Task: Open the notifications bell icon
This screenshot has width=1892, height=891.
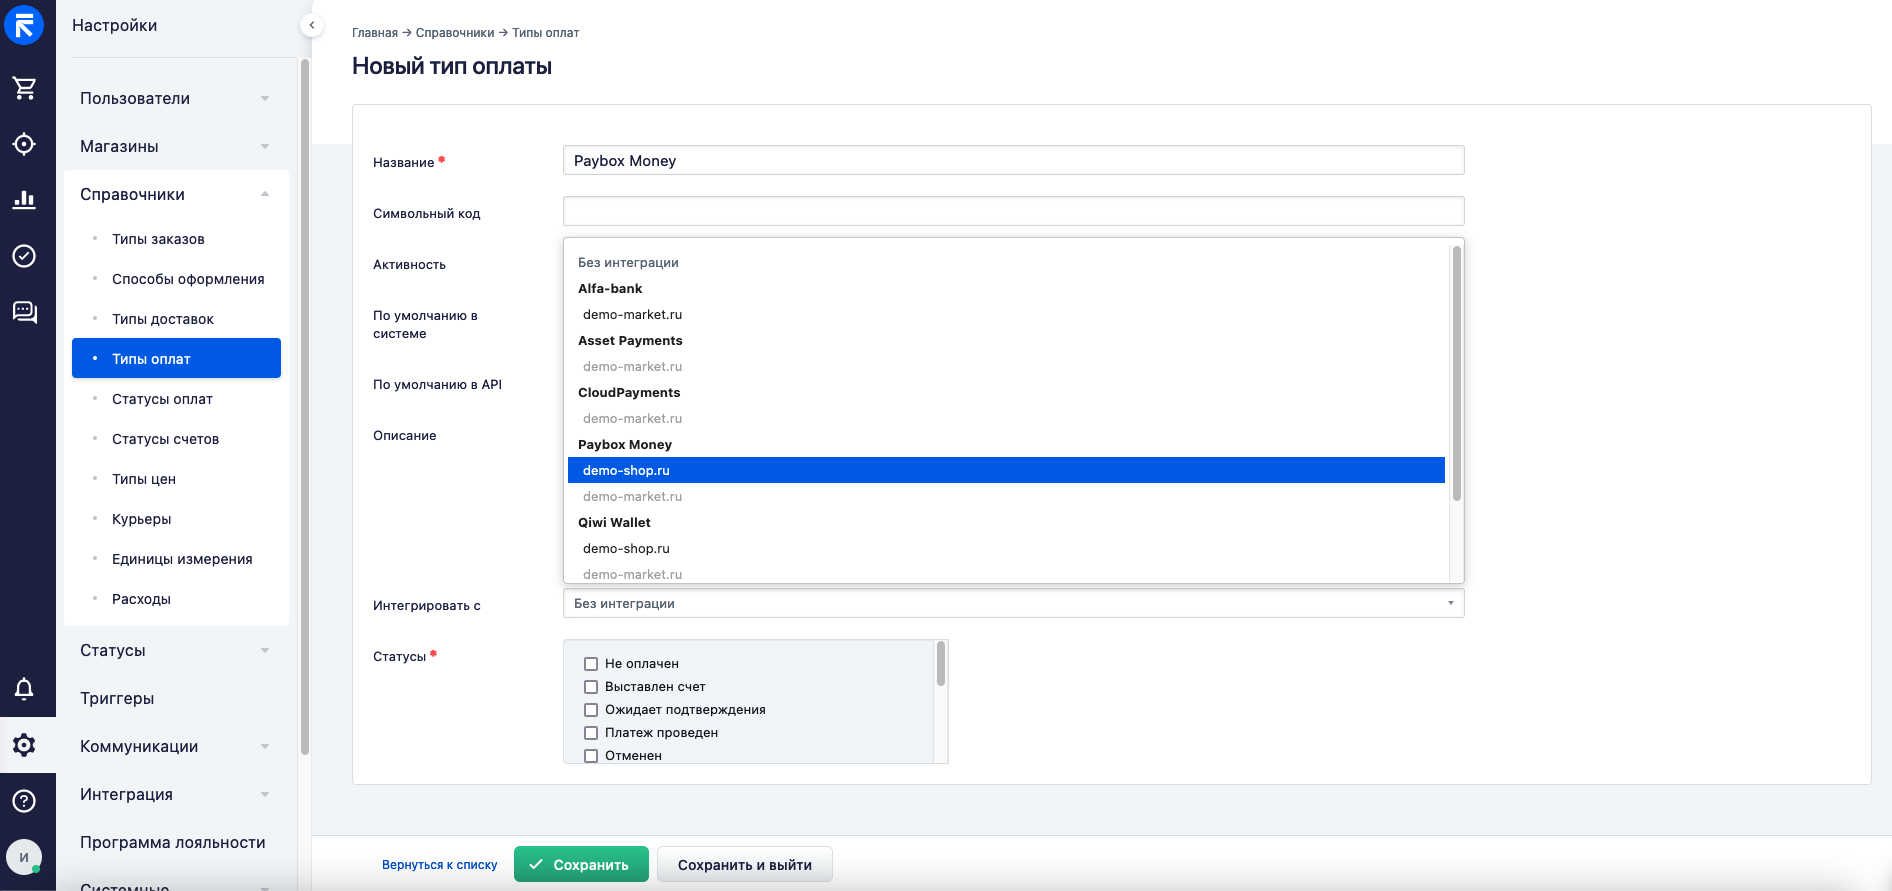Action: tap(24, 688)
